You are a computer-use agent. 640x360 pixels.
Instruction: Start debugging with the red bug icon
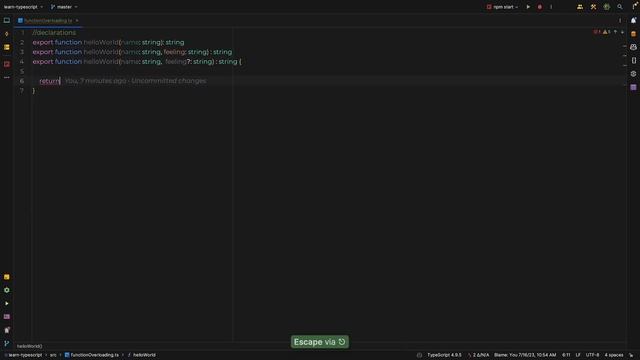[x=540, y=7]
